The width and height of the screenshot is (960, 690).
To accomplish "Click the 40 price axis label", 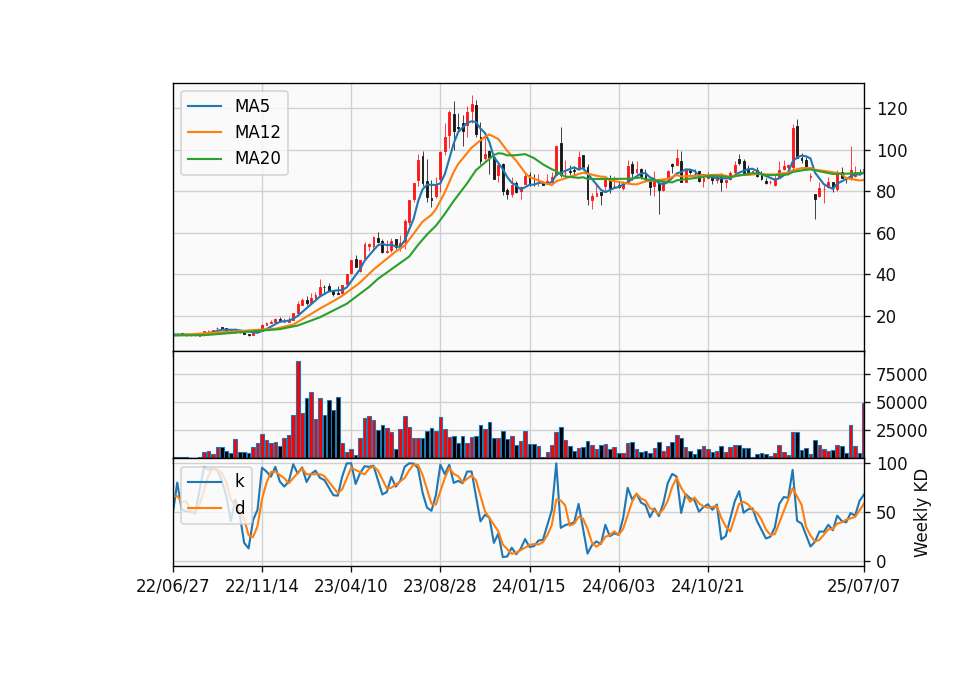I will point(887,276).
